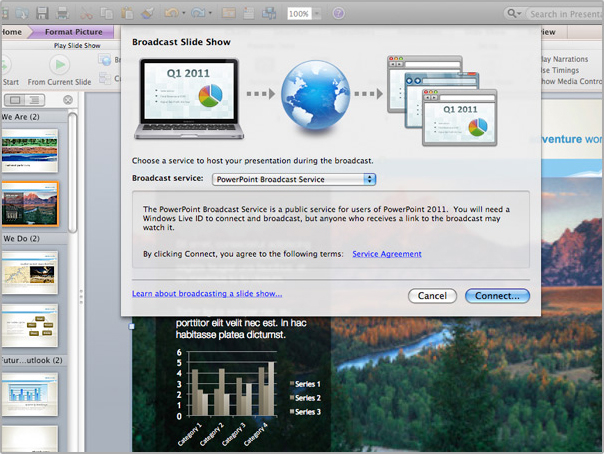
Task: Expand the Undo history dropdown arrow
Action: (x=185, y=14)
